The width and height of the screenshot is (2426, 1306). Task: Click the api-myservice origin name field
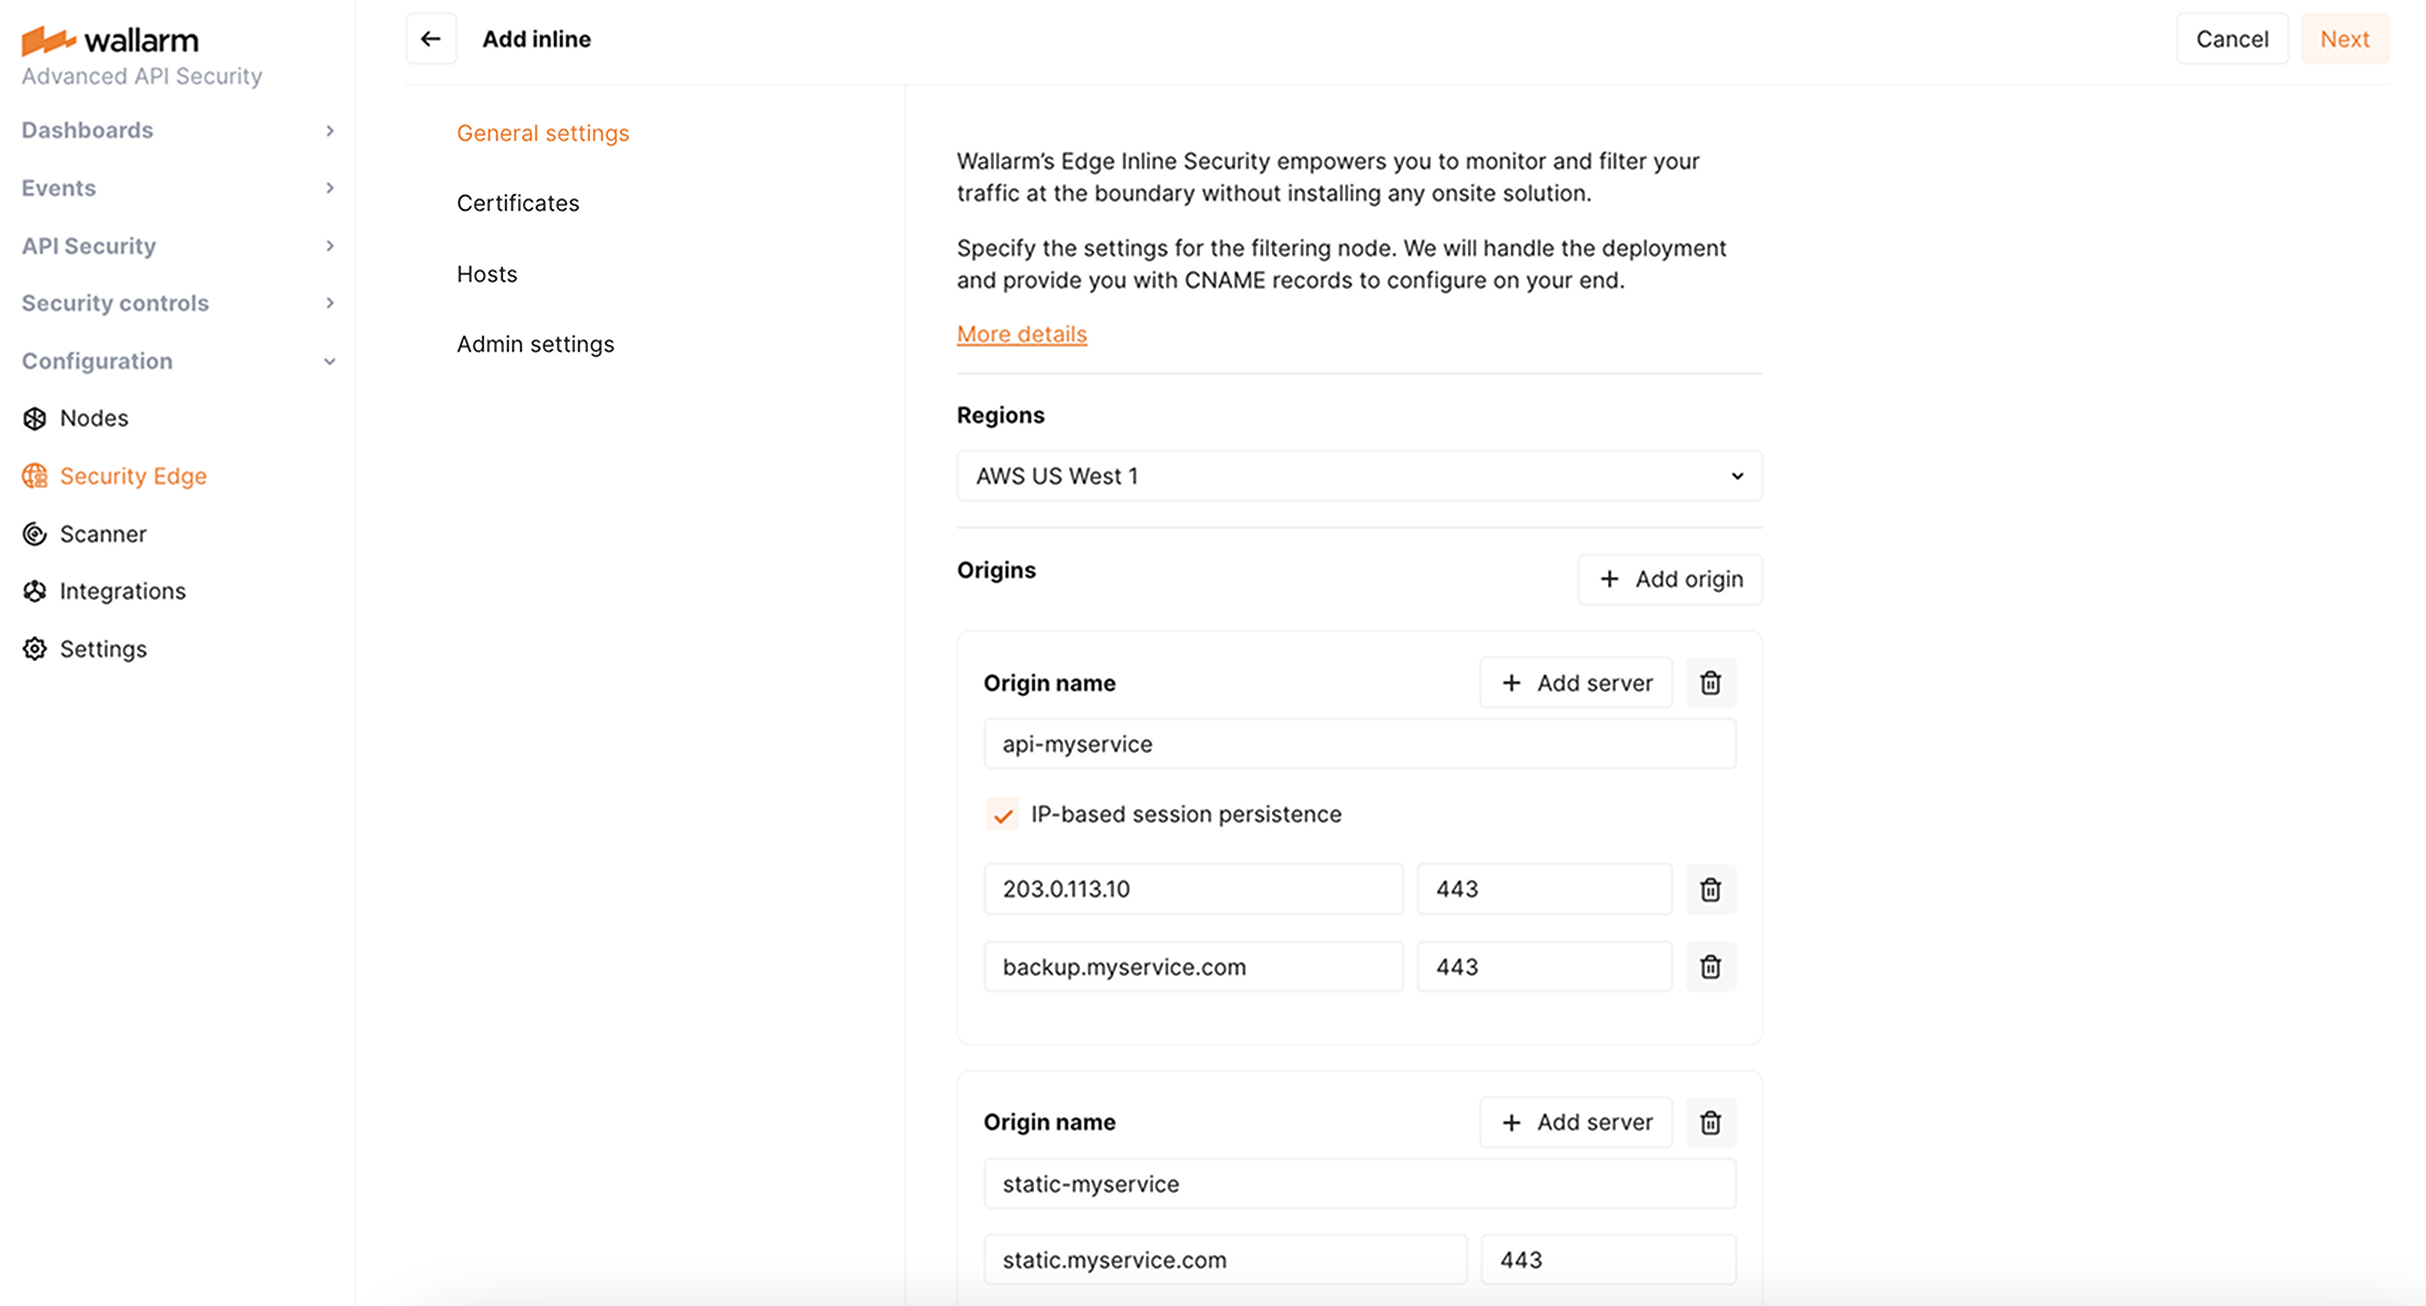click(x=1359, y=744)
